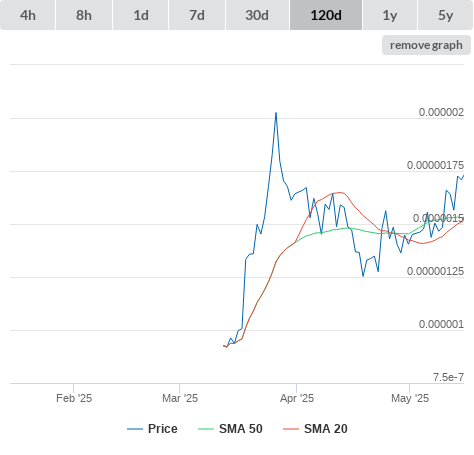This screenshot has height=455, width=474.
Task: Click the Feb '25 axis tick label
Action: 74,398
